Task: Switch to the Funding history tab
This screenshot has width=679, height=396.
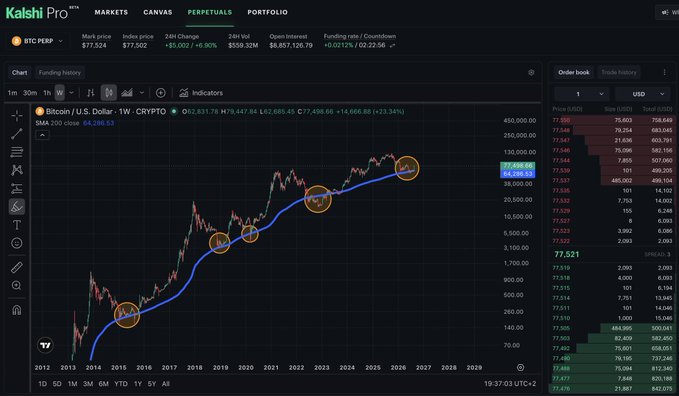Action: [x=60, y=72]
